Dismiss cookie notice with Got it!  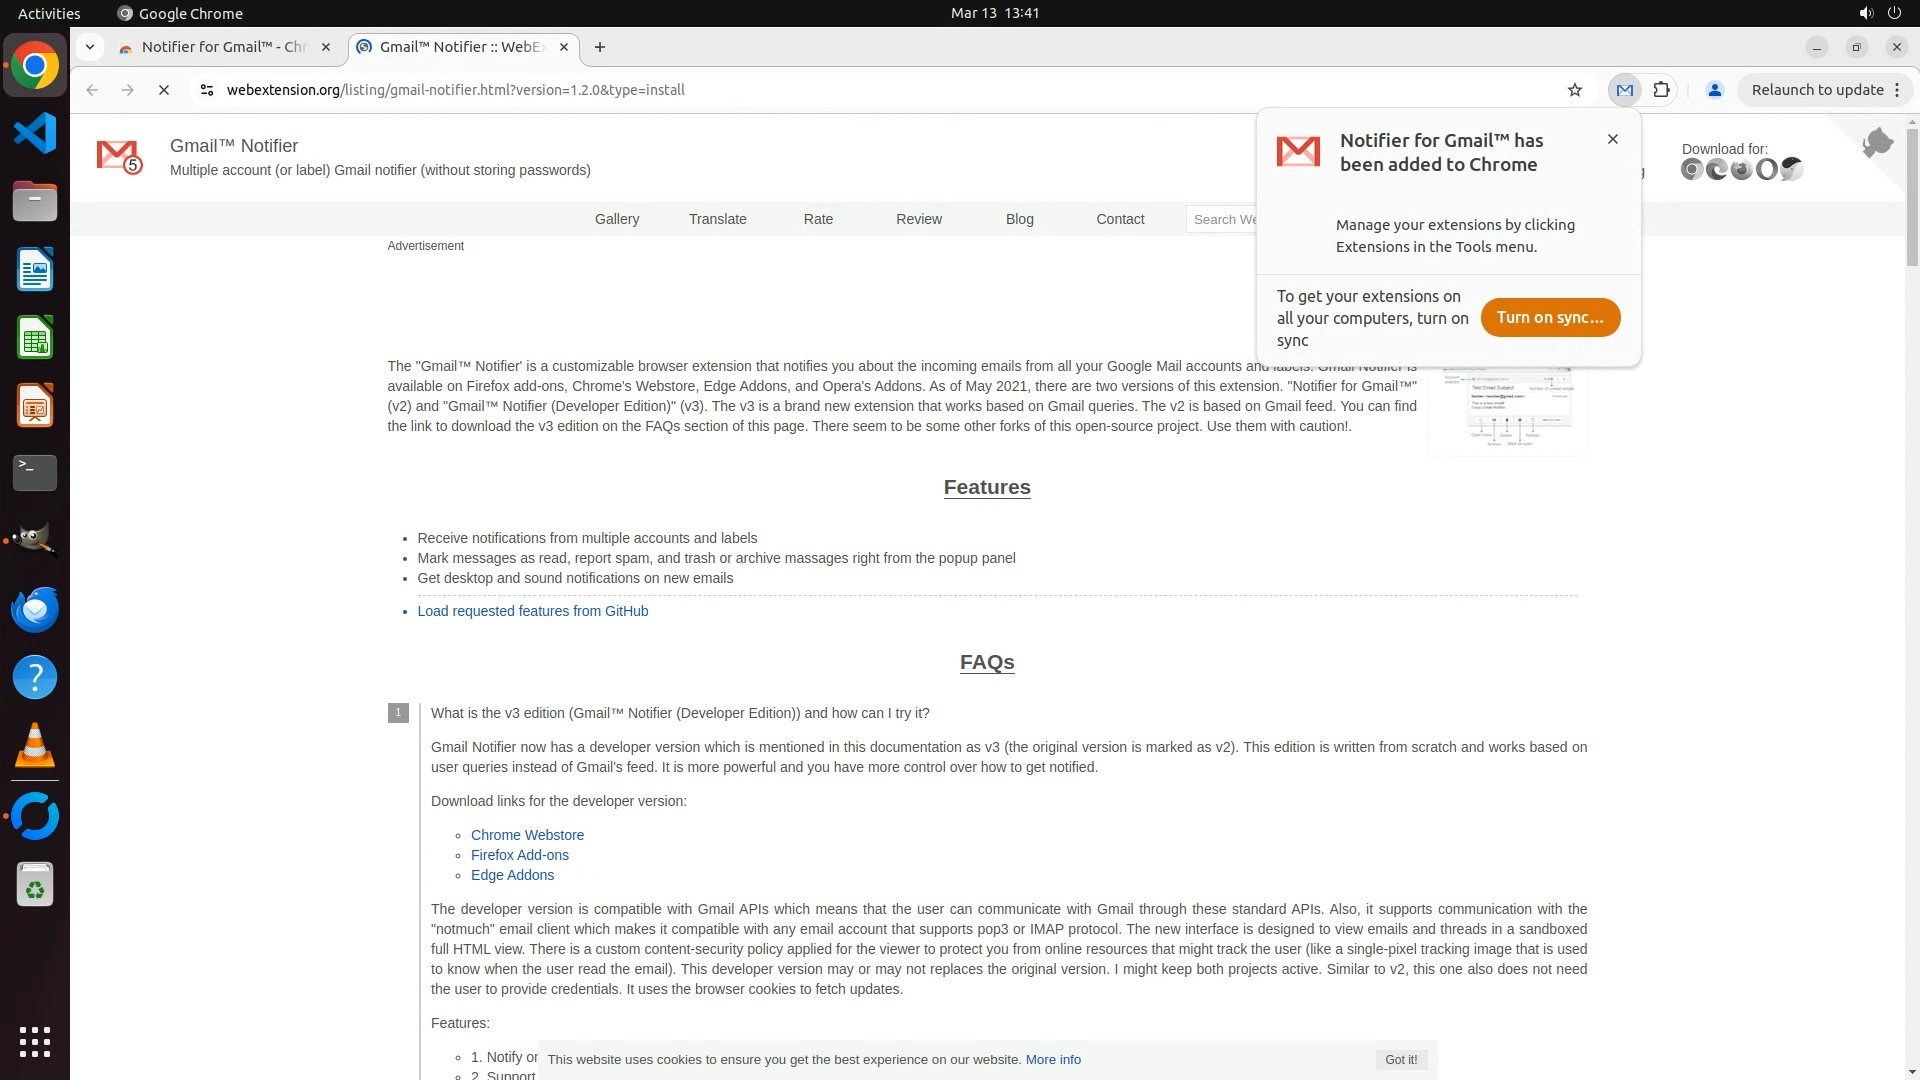pyautogui.click(x=1400, y=1059)
